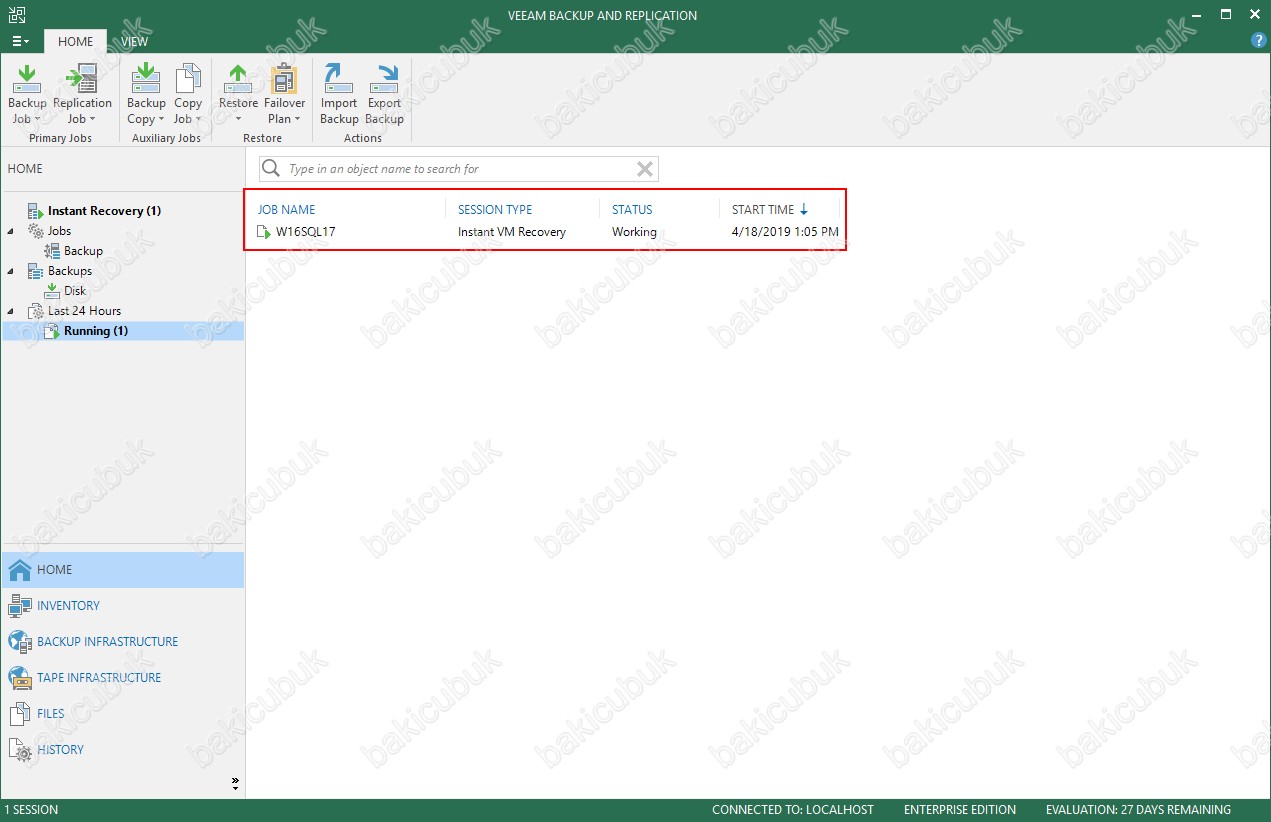The image size is (1271, 822).
Task: Select the Backup node under Jobs
Action: (83, 251)
